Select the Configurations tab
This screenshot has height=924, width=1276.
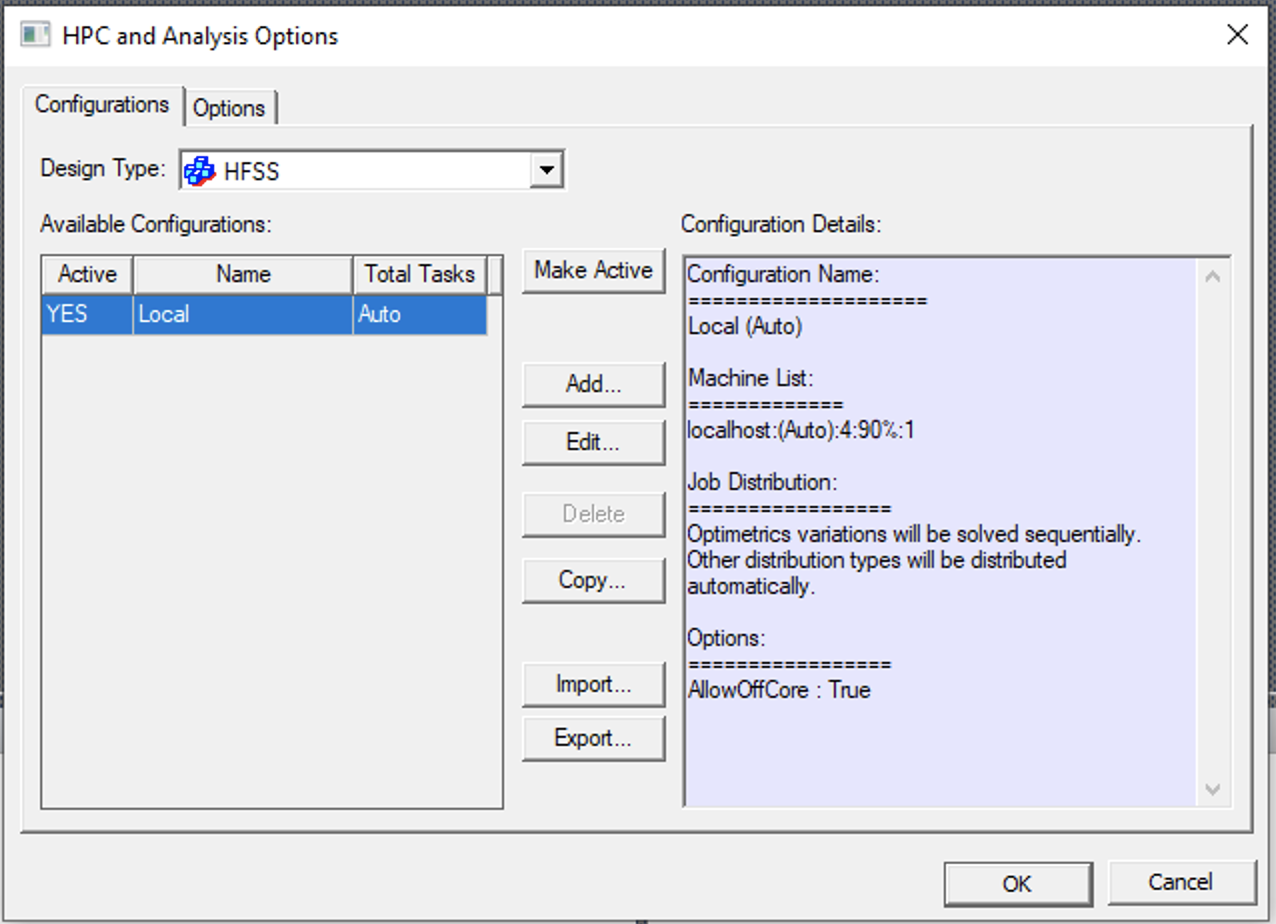102,105
